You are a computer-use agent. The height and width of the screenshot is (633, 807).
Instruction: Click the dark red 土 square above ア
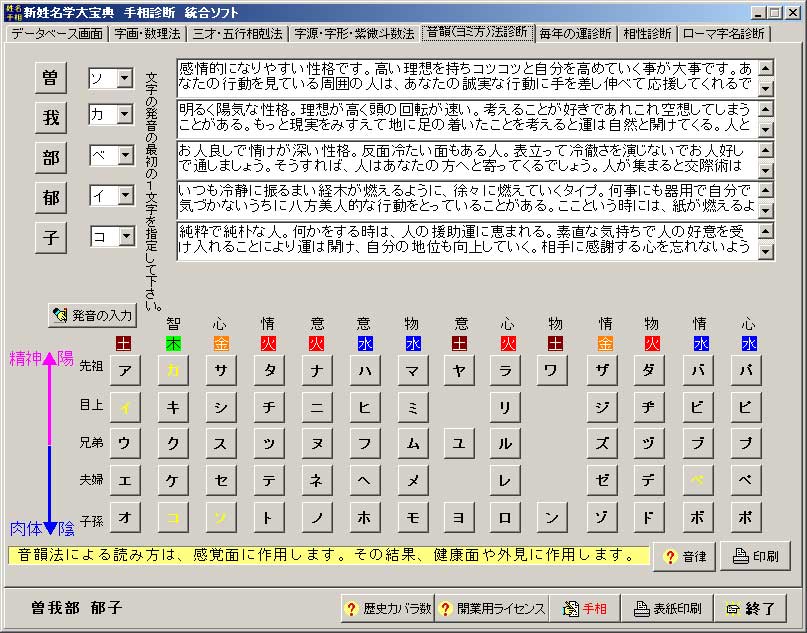[124, 343]
